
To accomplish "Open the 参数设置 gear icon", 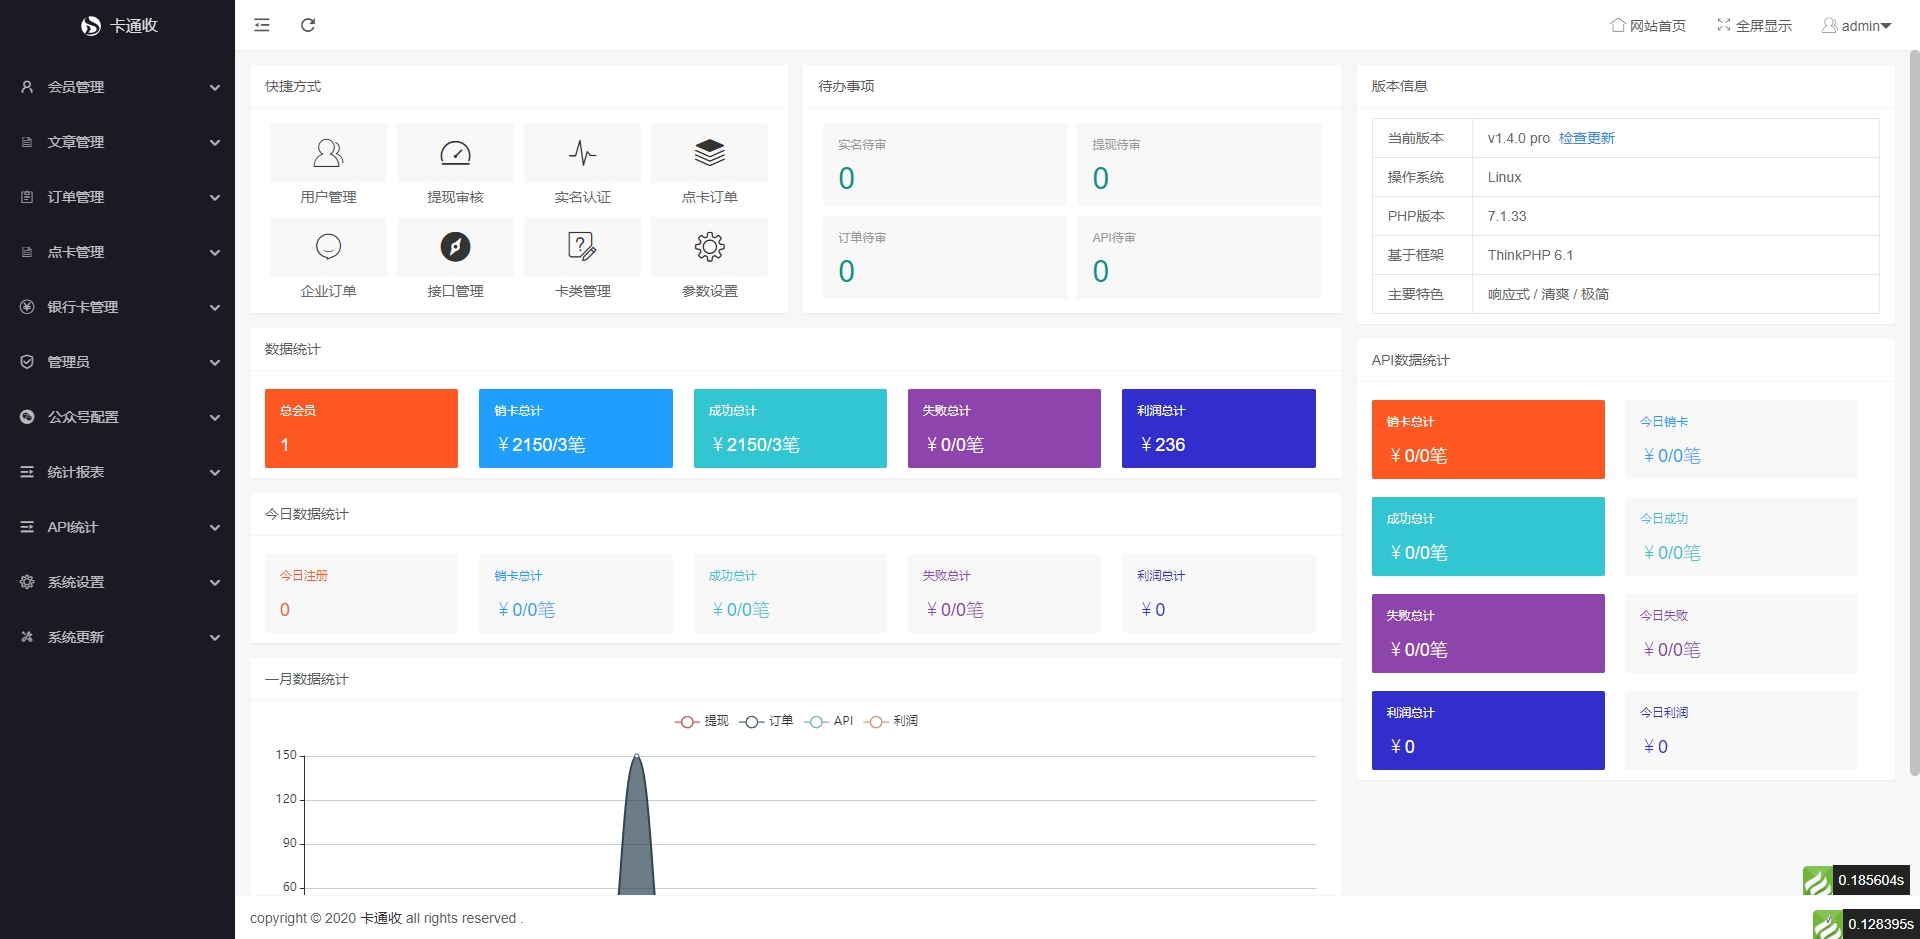I will (709, 247).
